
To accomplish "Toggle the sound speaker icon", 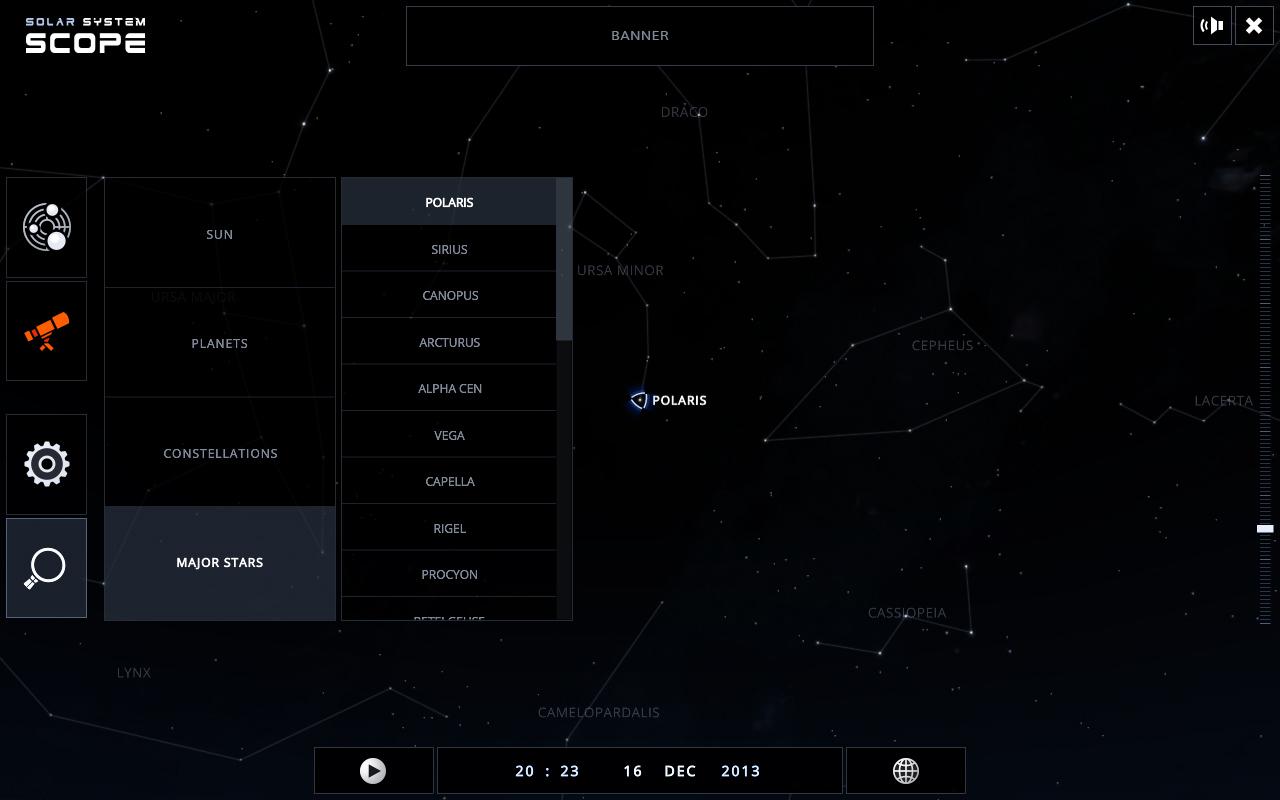I will 1213,26.
